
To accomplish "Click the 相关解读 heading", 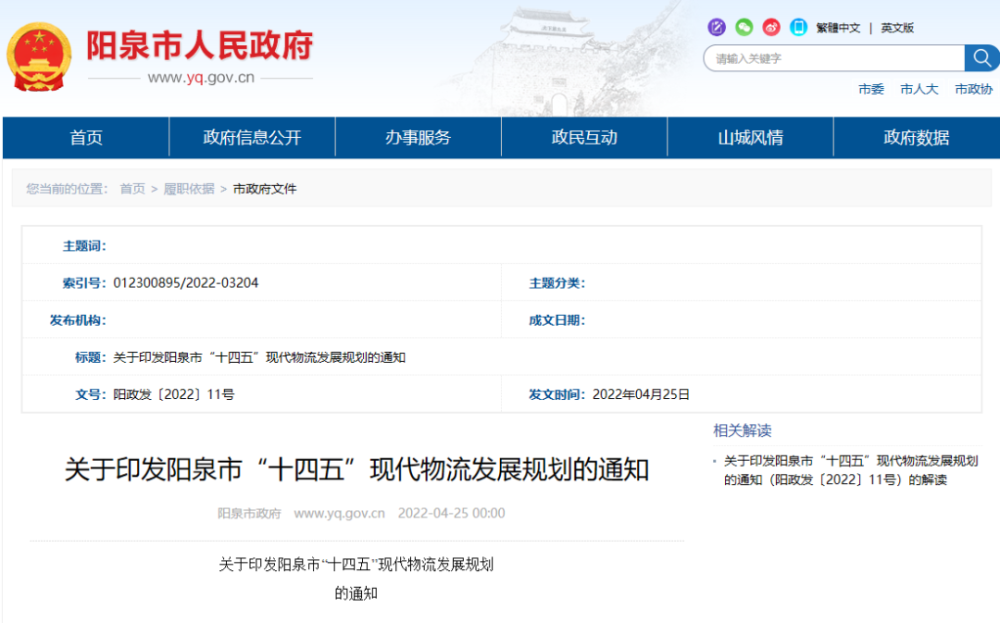I will tap(742, 430).
